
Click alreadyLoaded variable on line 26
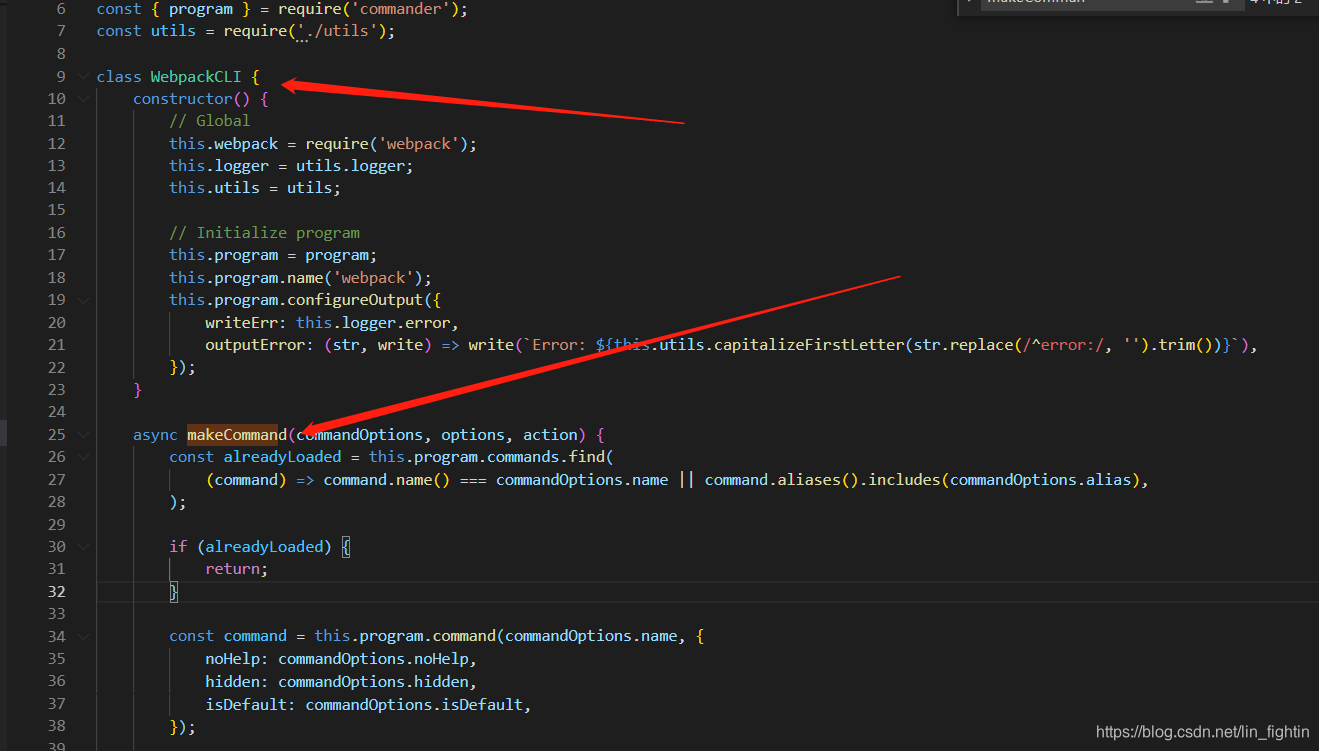tap(283, 456)
